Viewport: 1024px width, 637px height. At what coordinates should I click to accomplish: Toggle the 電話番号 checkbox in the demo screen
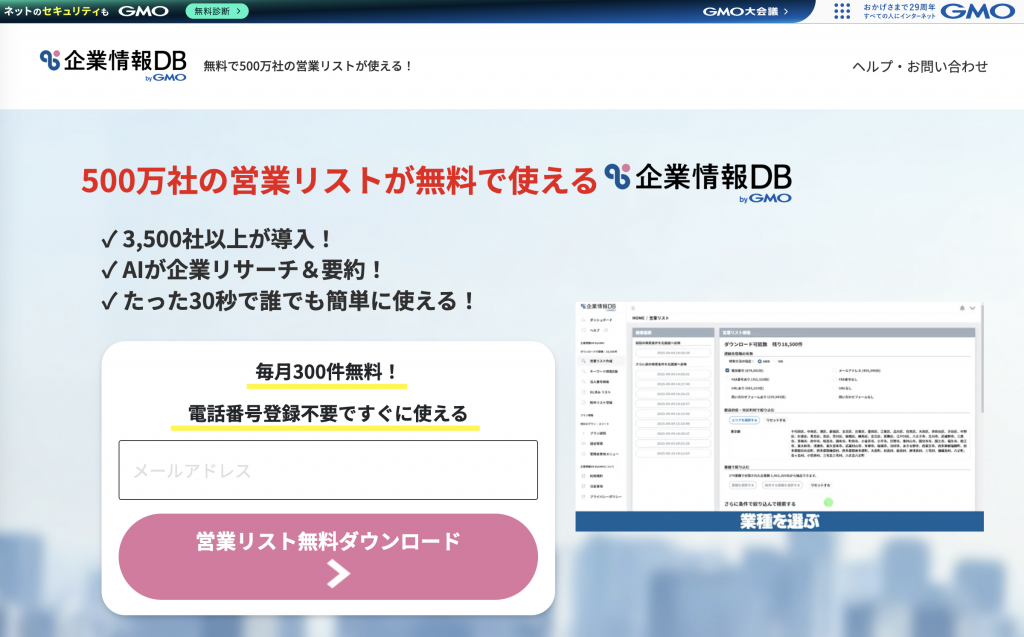coord(727,370)
